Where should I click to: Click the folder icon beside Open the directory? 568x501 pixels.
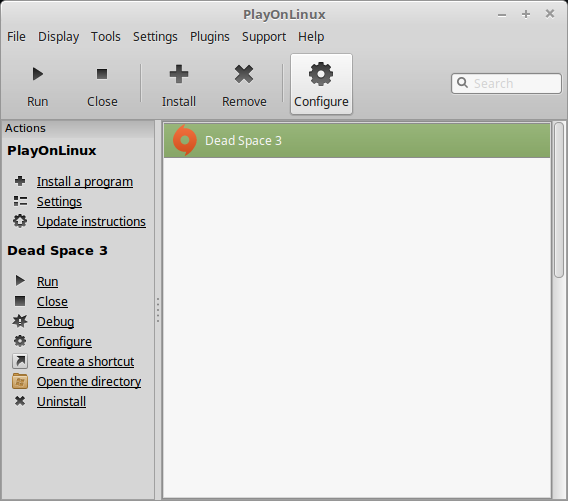(20, 381)
